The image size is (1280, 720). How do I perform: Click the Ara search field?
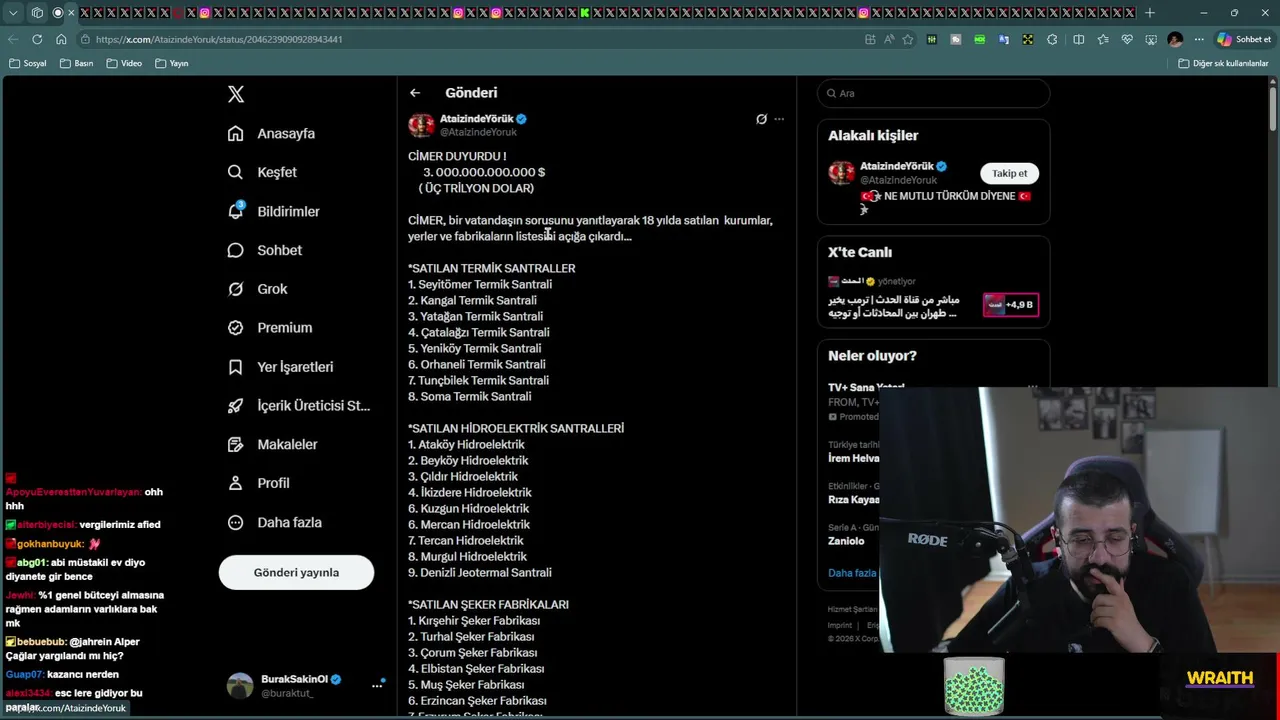(x=933, y=93)
